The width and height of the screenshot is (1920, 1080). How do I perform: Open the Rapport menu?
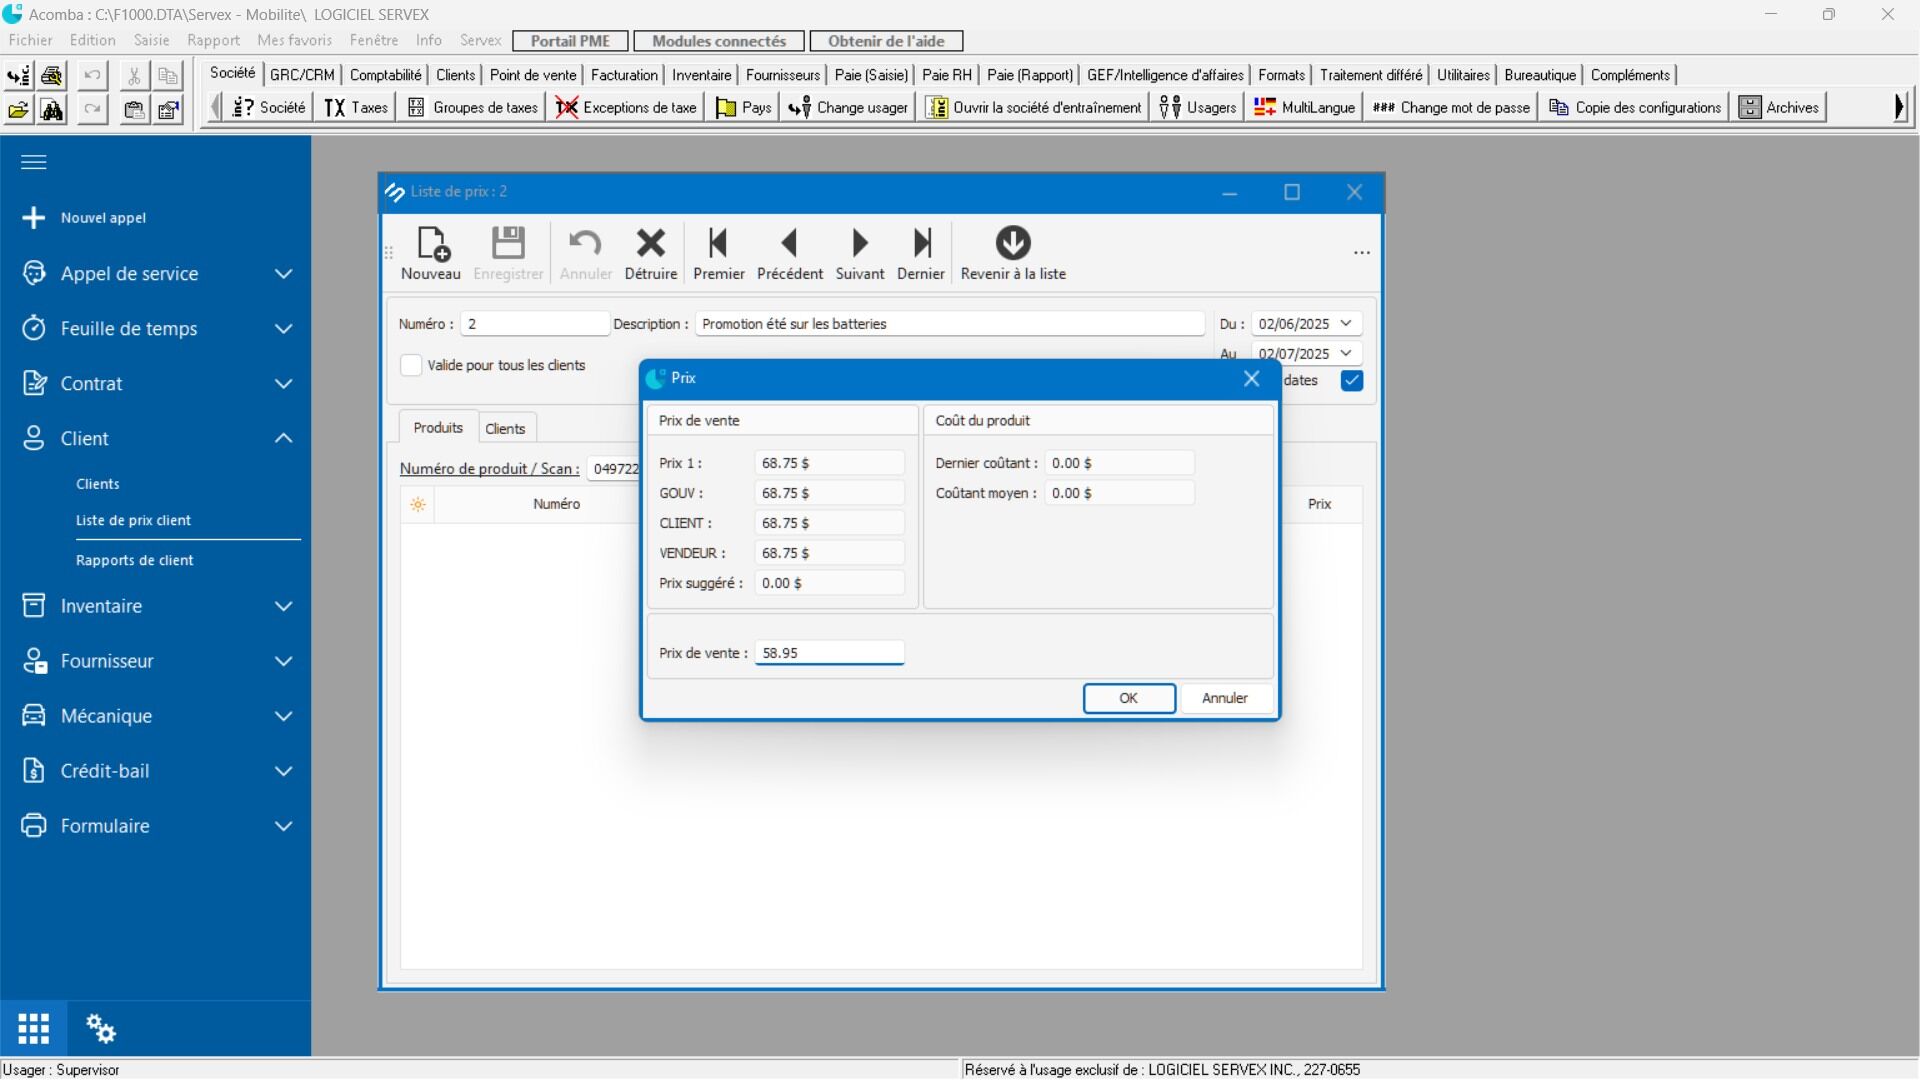point(213,41)
